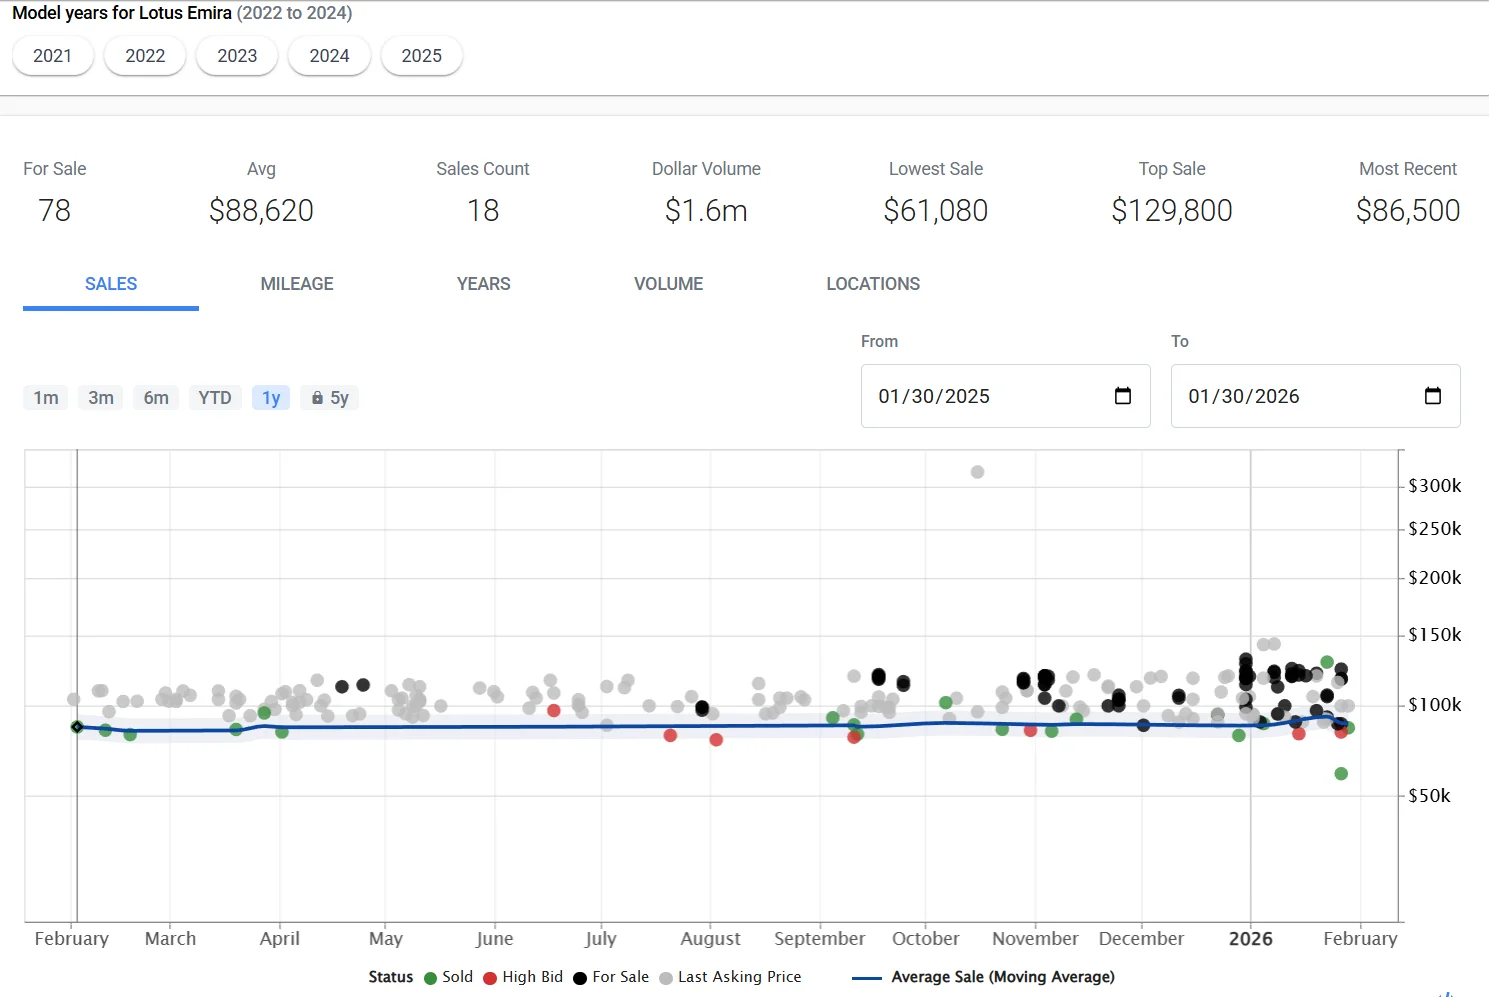Choose the 2024 model year chip
Viewport: 1489px width, 997px height.
pos(329,56)
